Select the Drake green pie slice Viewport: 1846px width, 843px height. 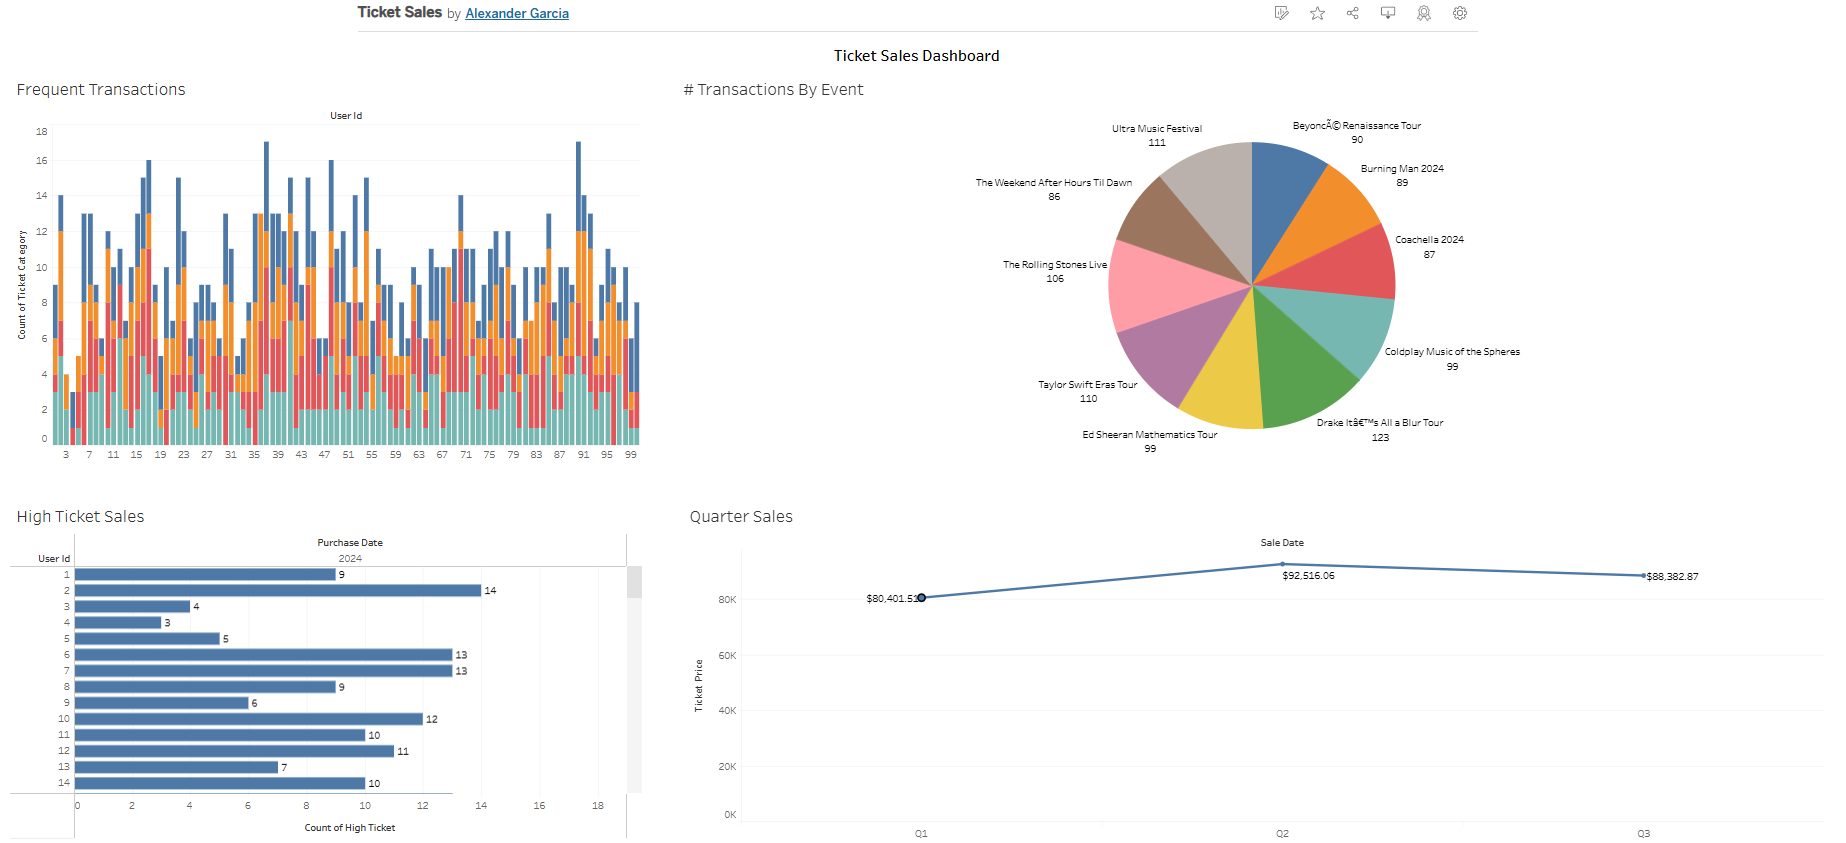tap(1300, 370)
